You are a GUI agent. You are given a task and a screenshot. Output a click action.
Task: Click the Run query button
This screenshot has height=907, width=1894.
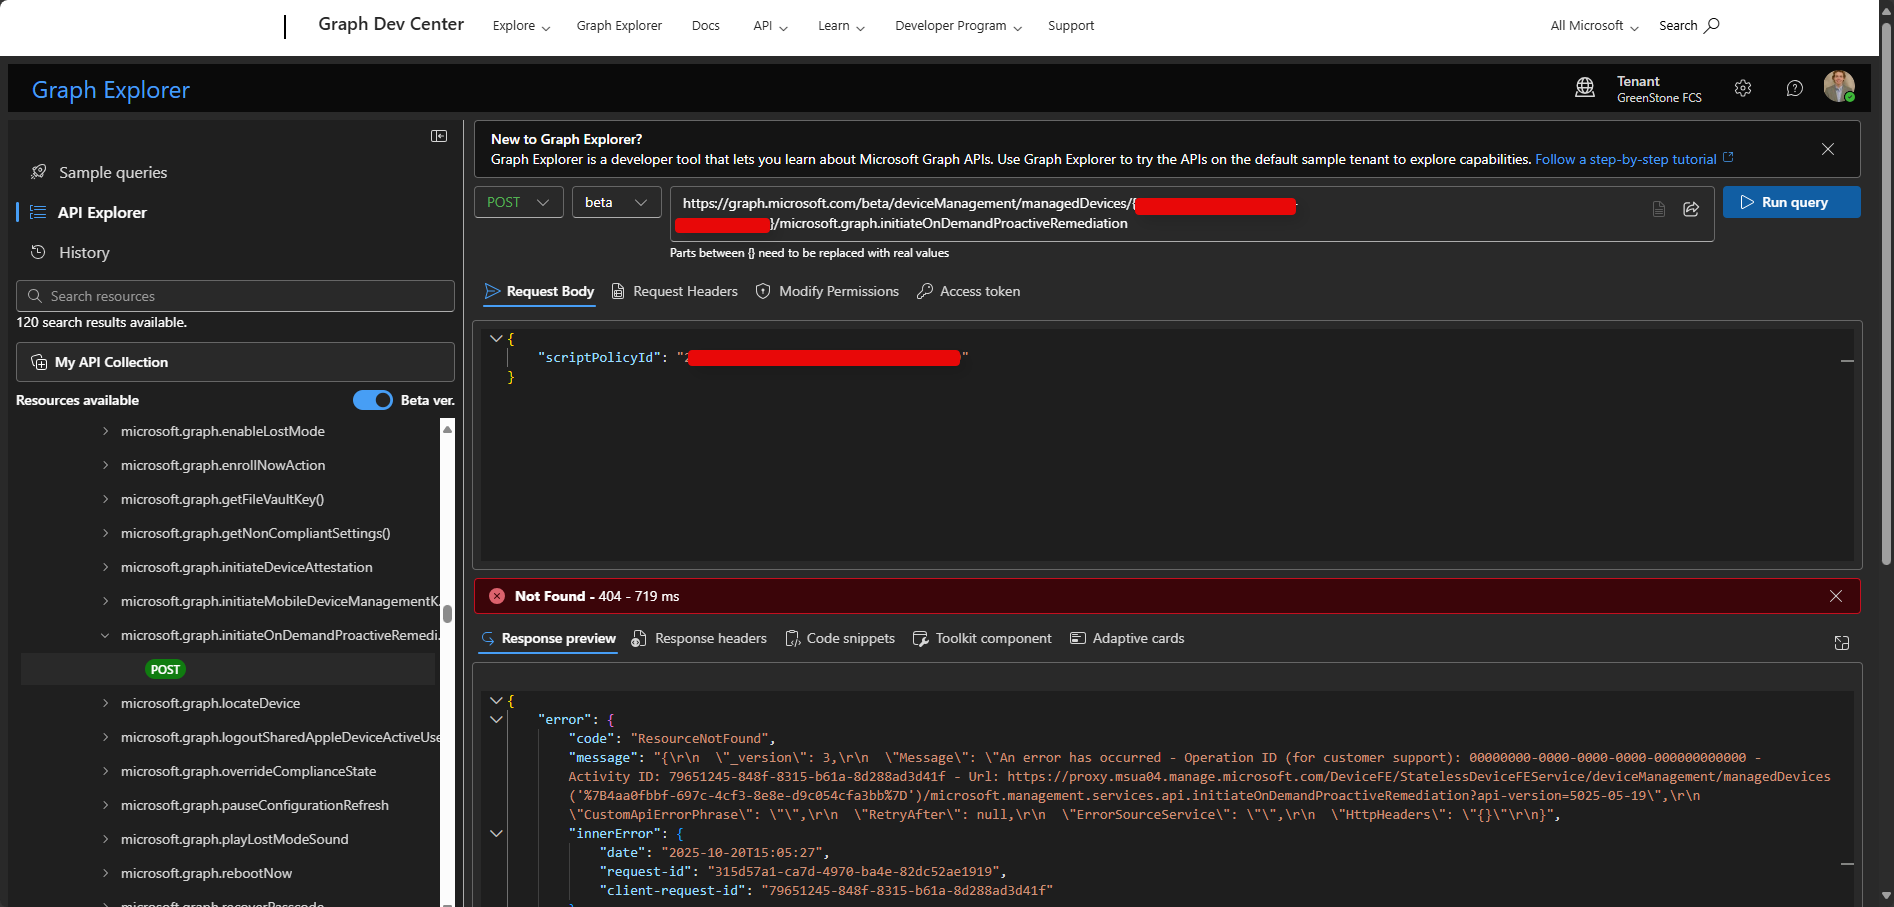click(x=1791, y=202)
